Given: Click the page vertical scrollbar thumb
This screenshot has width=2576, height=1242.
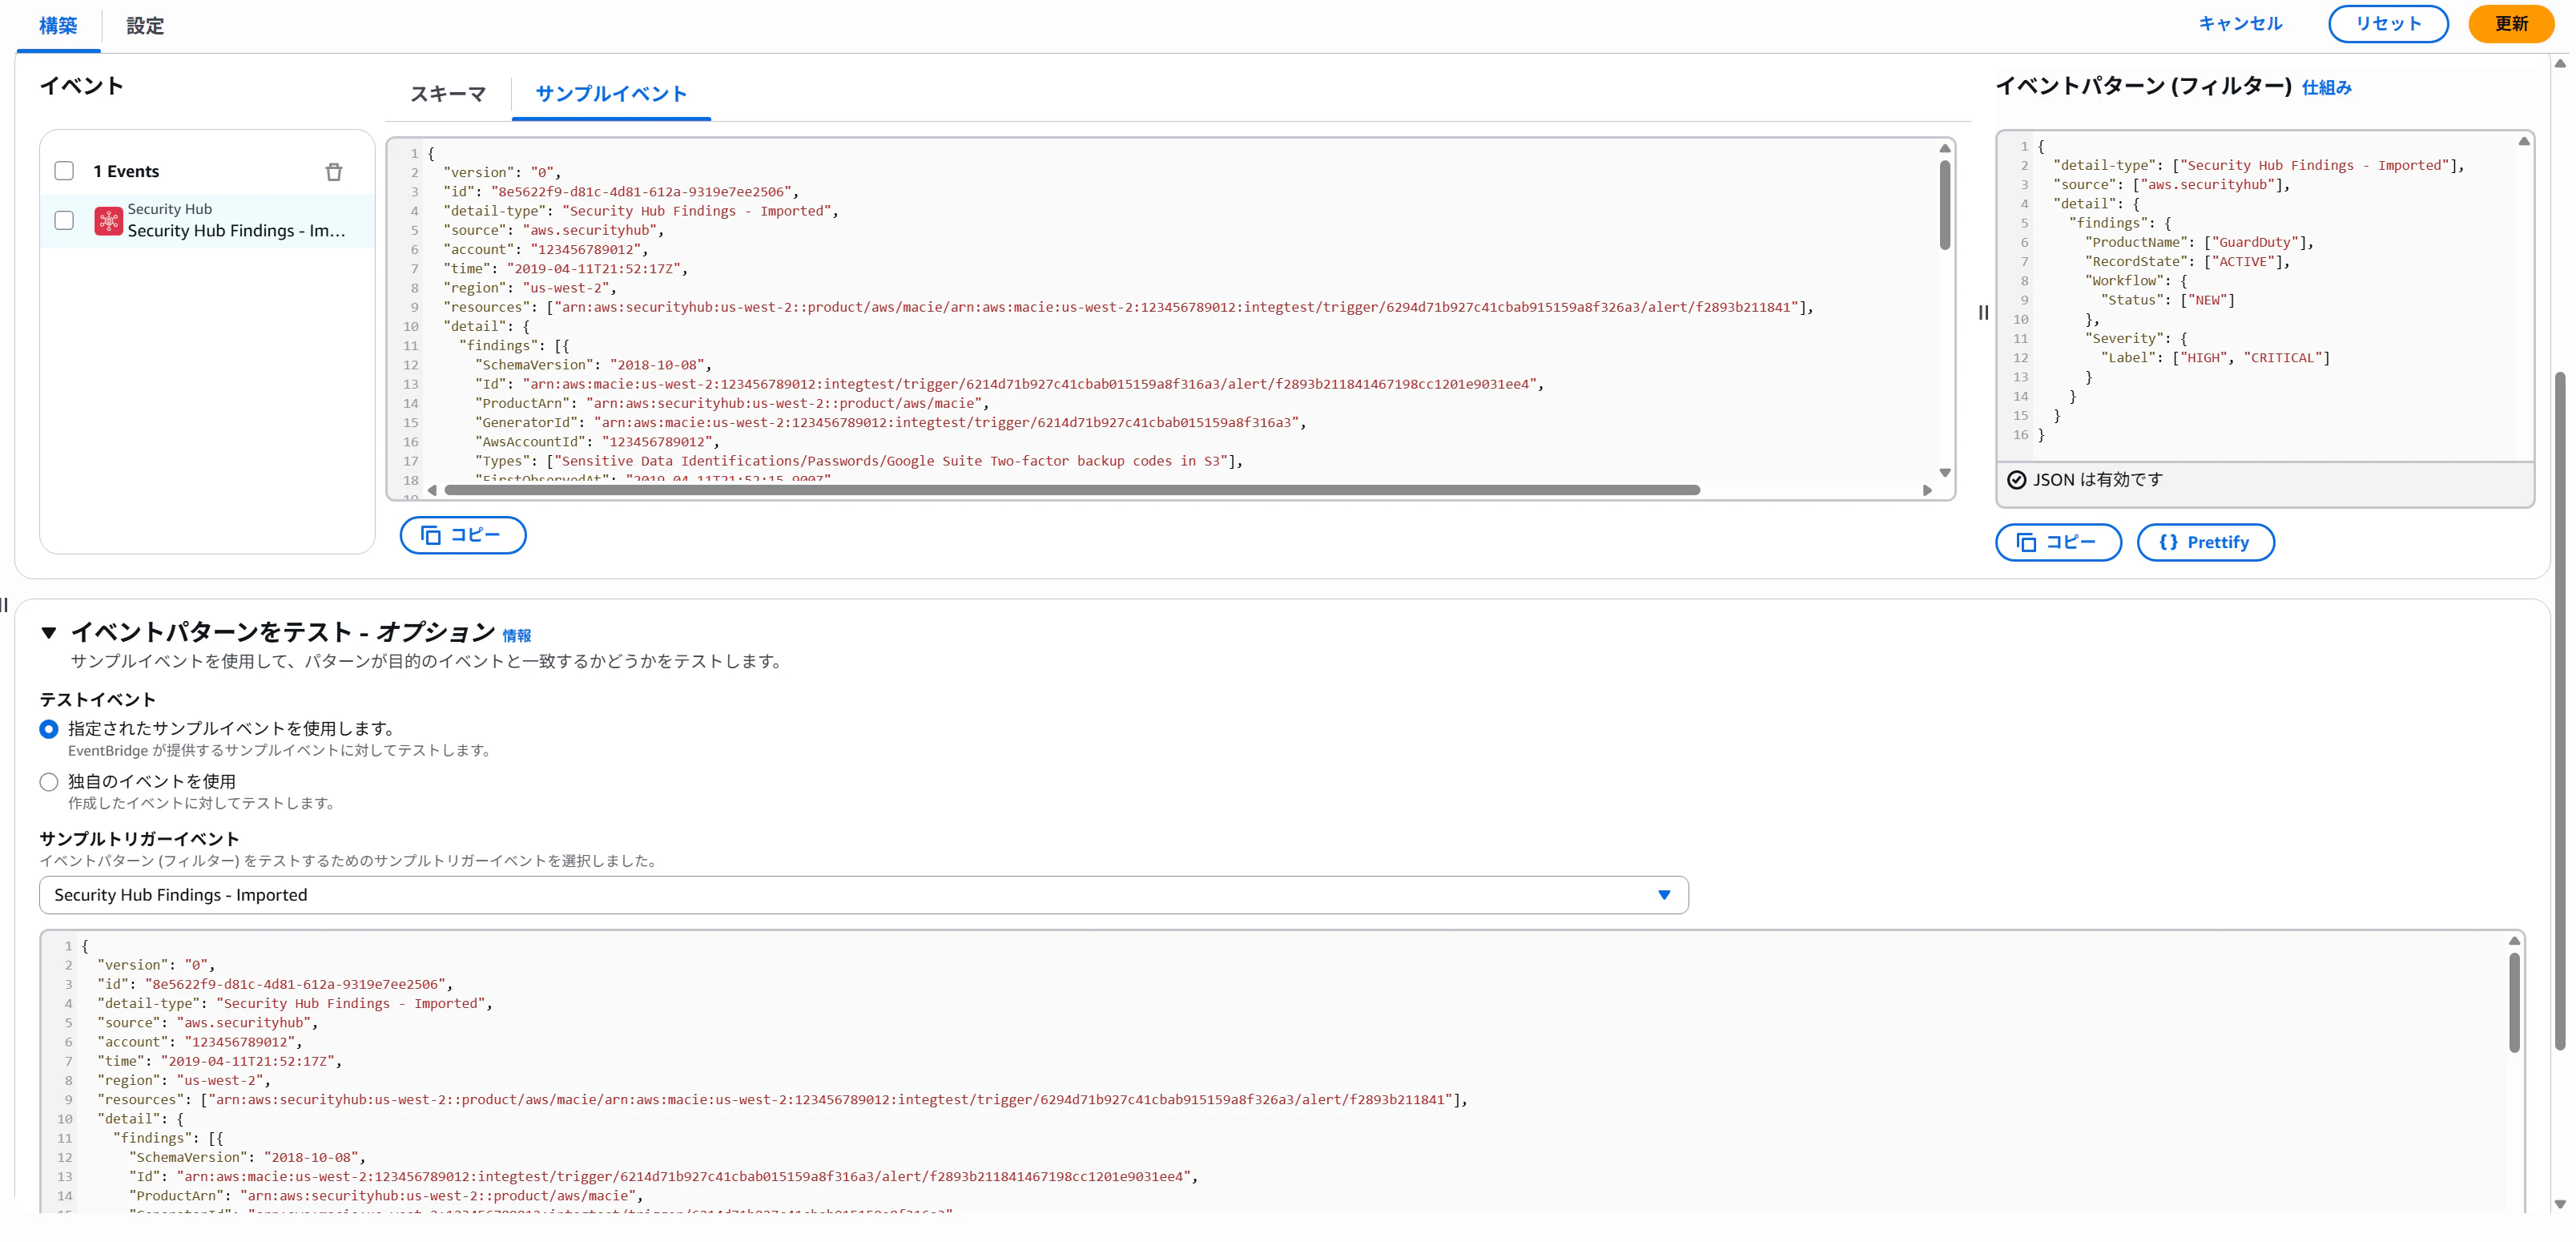Looking at the screenshot, I should click(x=2560, y=710).
